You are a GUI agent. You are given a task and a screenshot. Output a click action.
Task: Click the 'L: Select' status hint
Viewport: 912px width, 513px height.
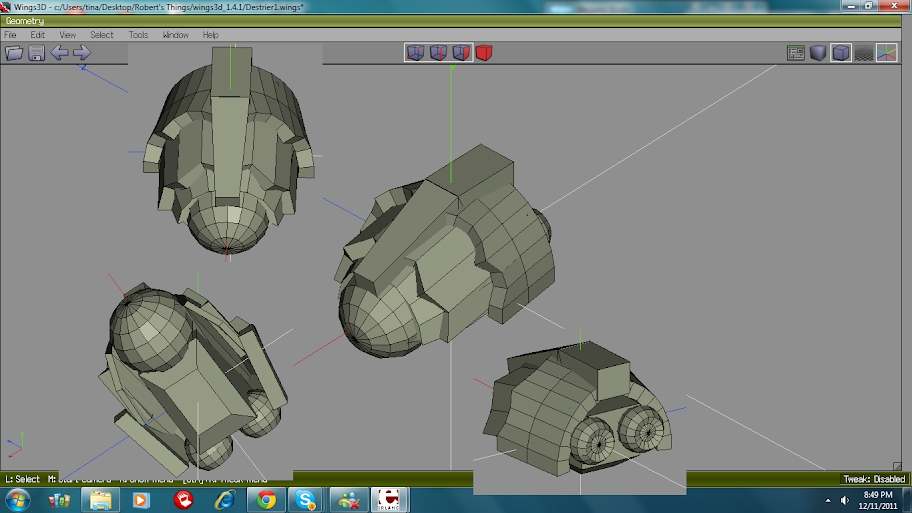click(x=22, y=479)
